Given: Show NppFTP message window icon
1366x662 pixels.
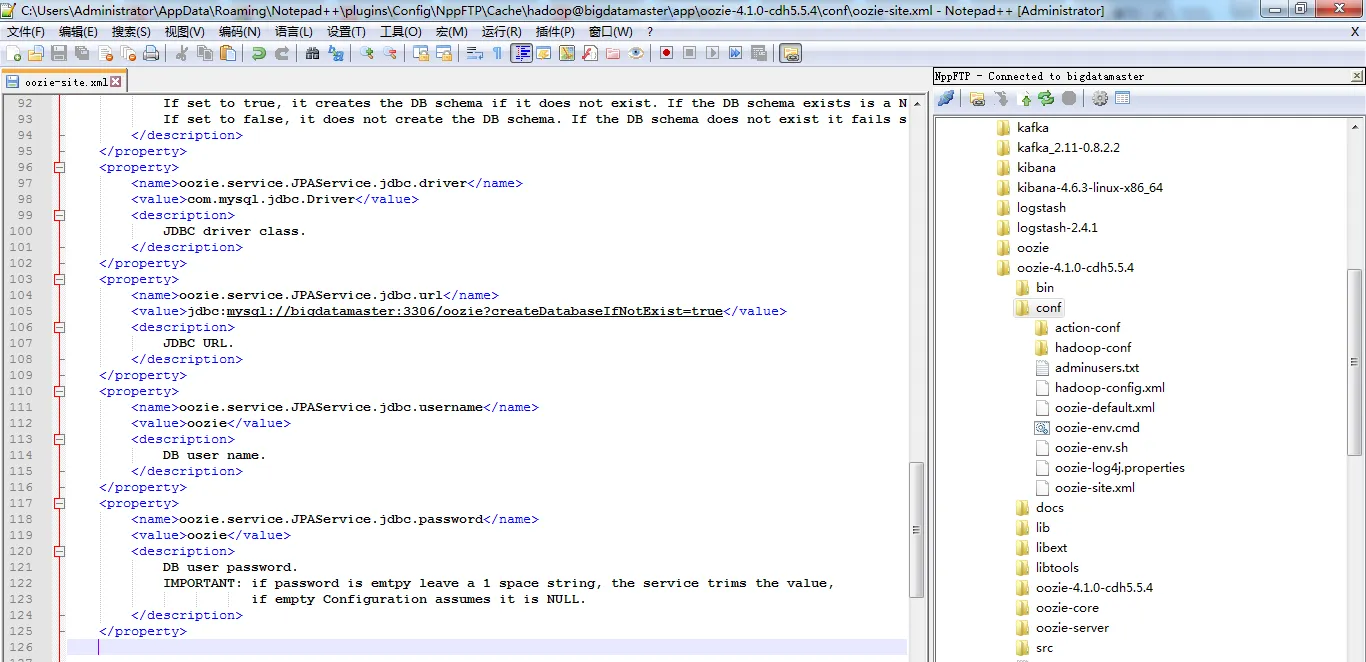Looking at the screenshot, I should 1123,98.
